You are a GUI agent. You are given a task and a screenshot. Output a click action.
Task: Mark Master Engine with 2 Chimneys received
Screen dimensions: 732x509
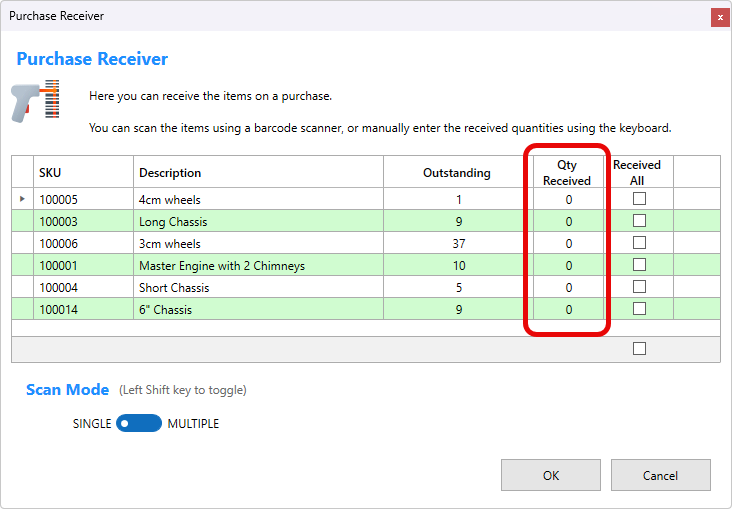pyautogui.click(x=639, y=265)
